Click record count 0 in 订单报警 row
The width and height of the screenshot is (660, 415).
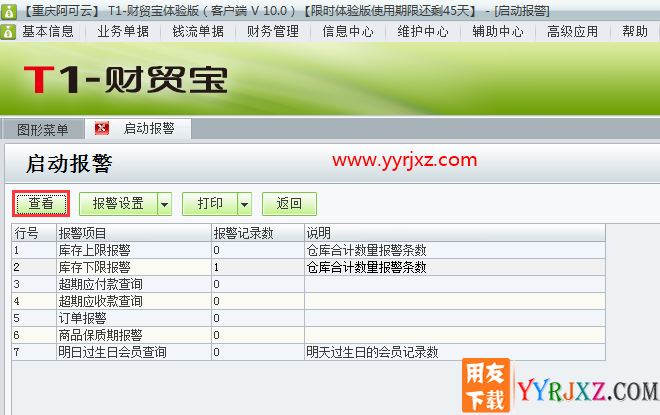point(258,318)
